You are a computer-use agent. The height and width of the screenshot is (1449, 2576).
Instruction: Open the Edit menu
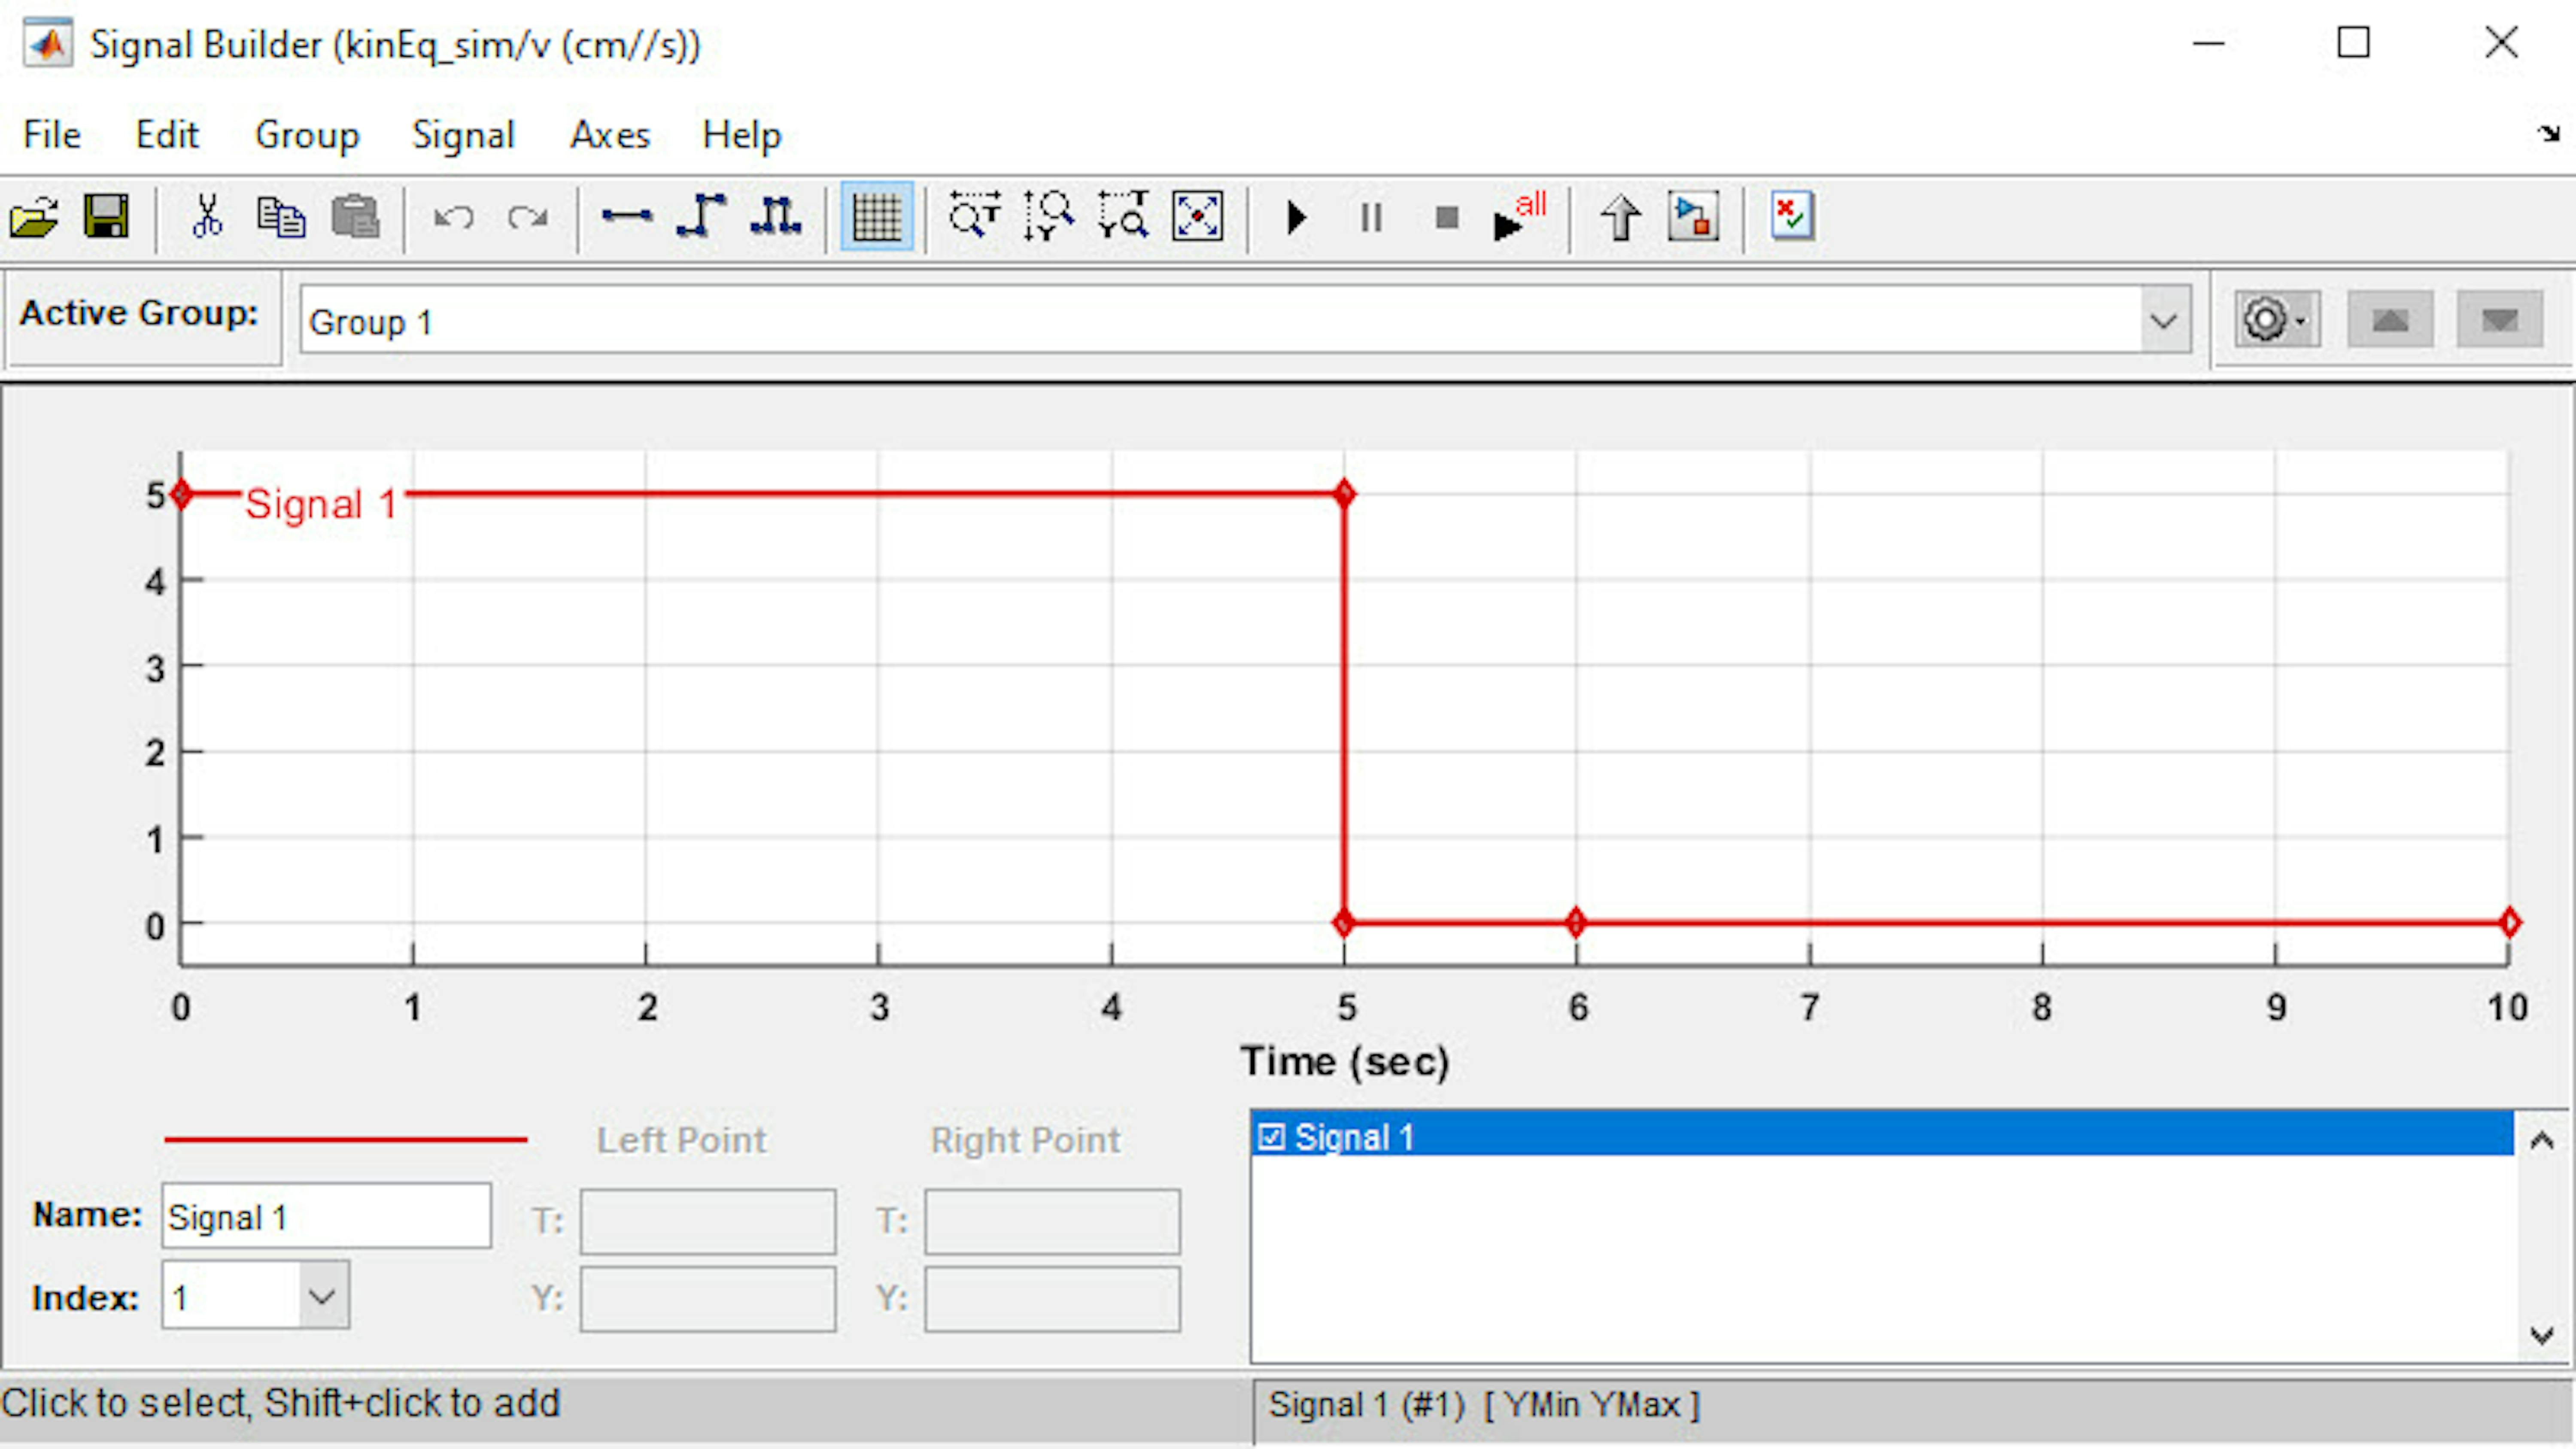[167, 134]
